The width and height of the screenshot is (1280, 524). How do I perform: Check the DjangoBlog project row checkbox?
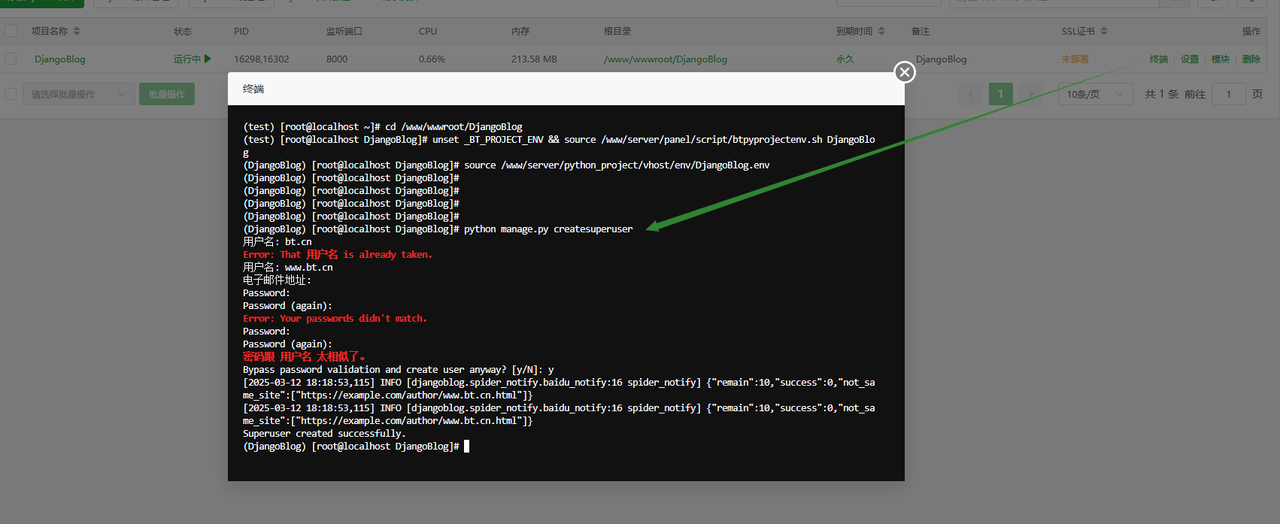[x=11, y=59]
